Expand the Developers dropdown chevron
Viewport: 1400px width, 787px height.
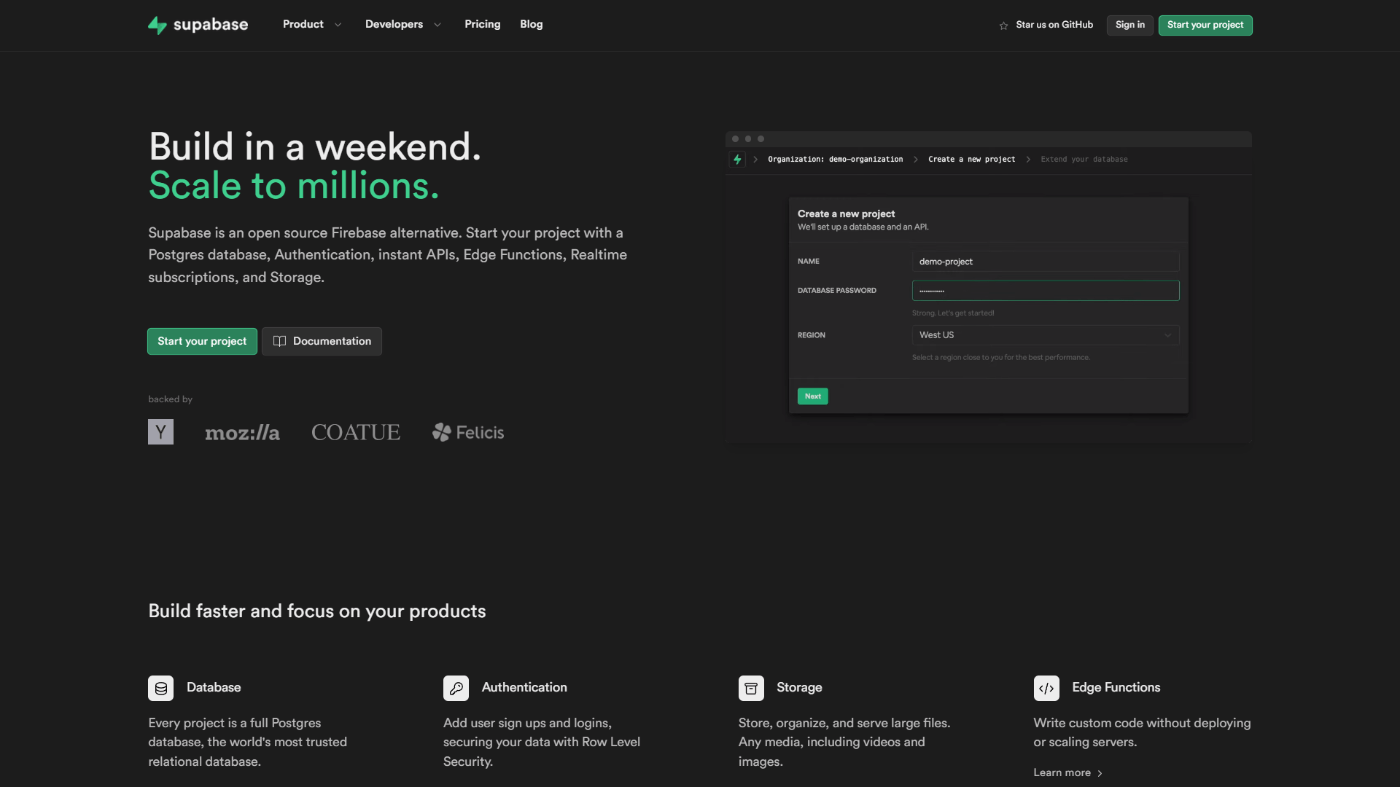[437, 25]
